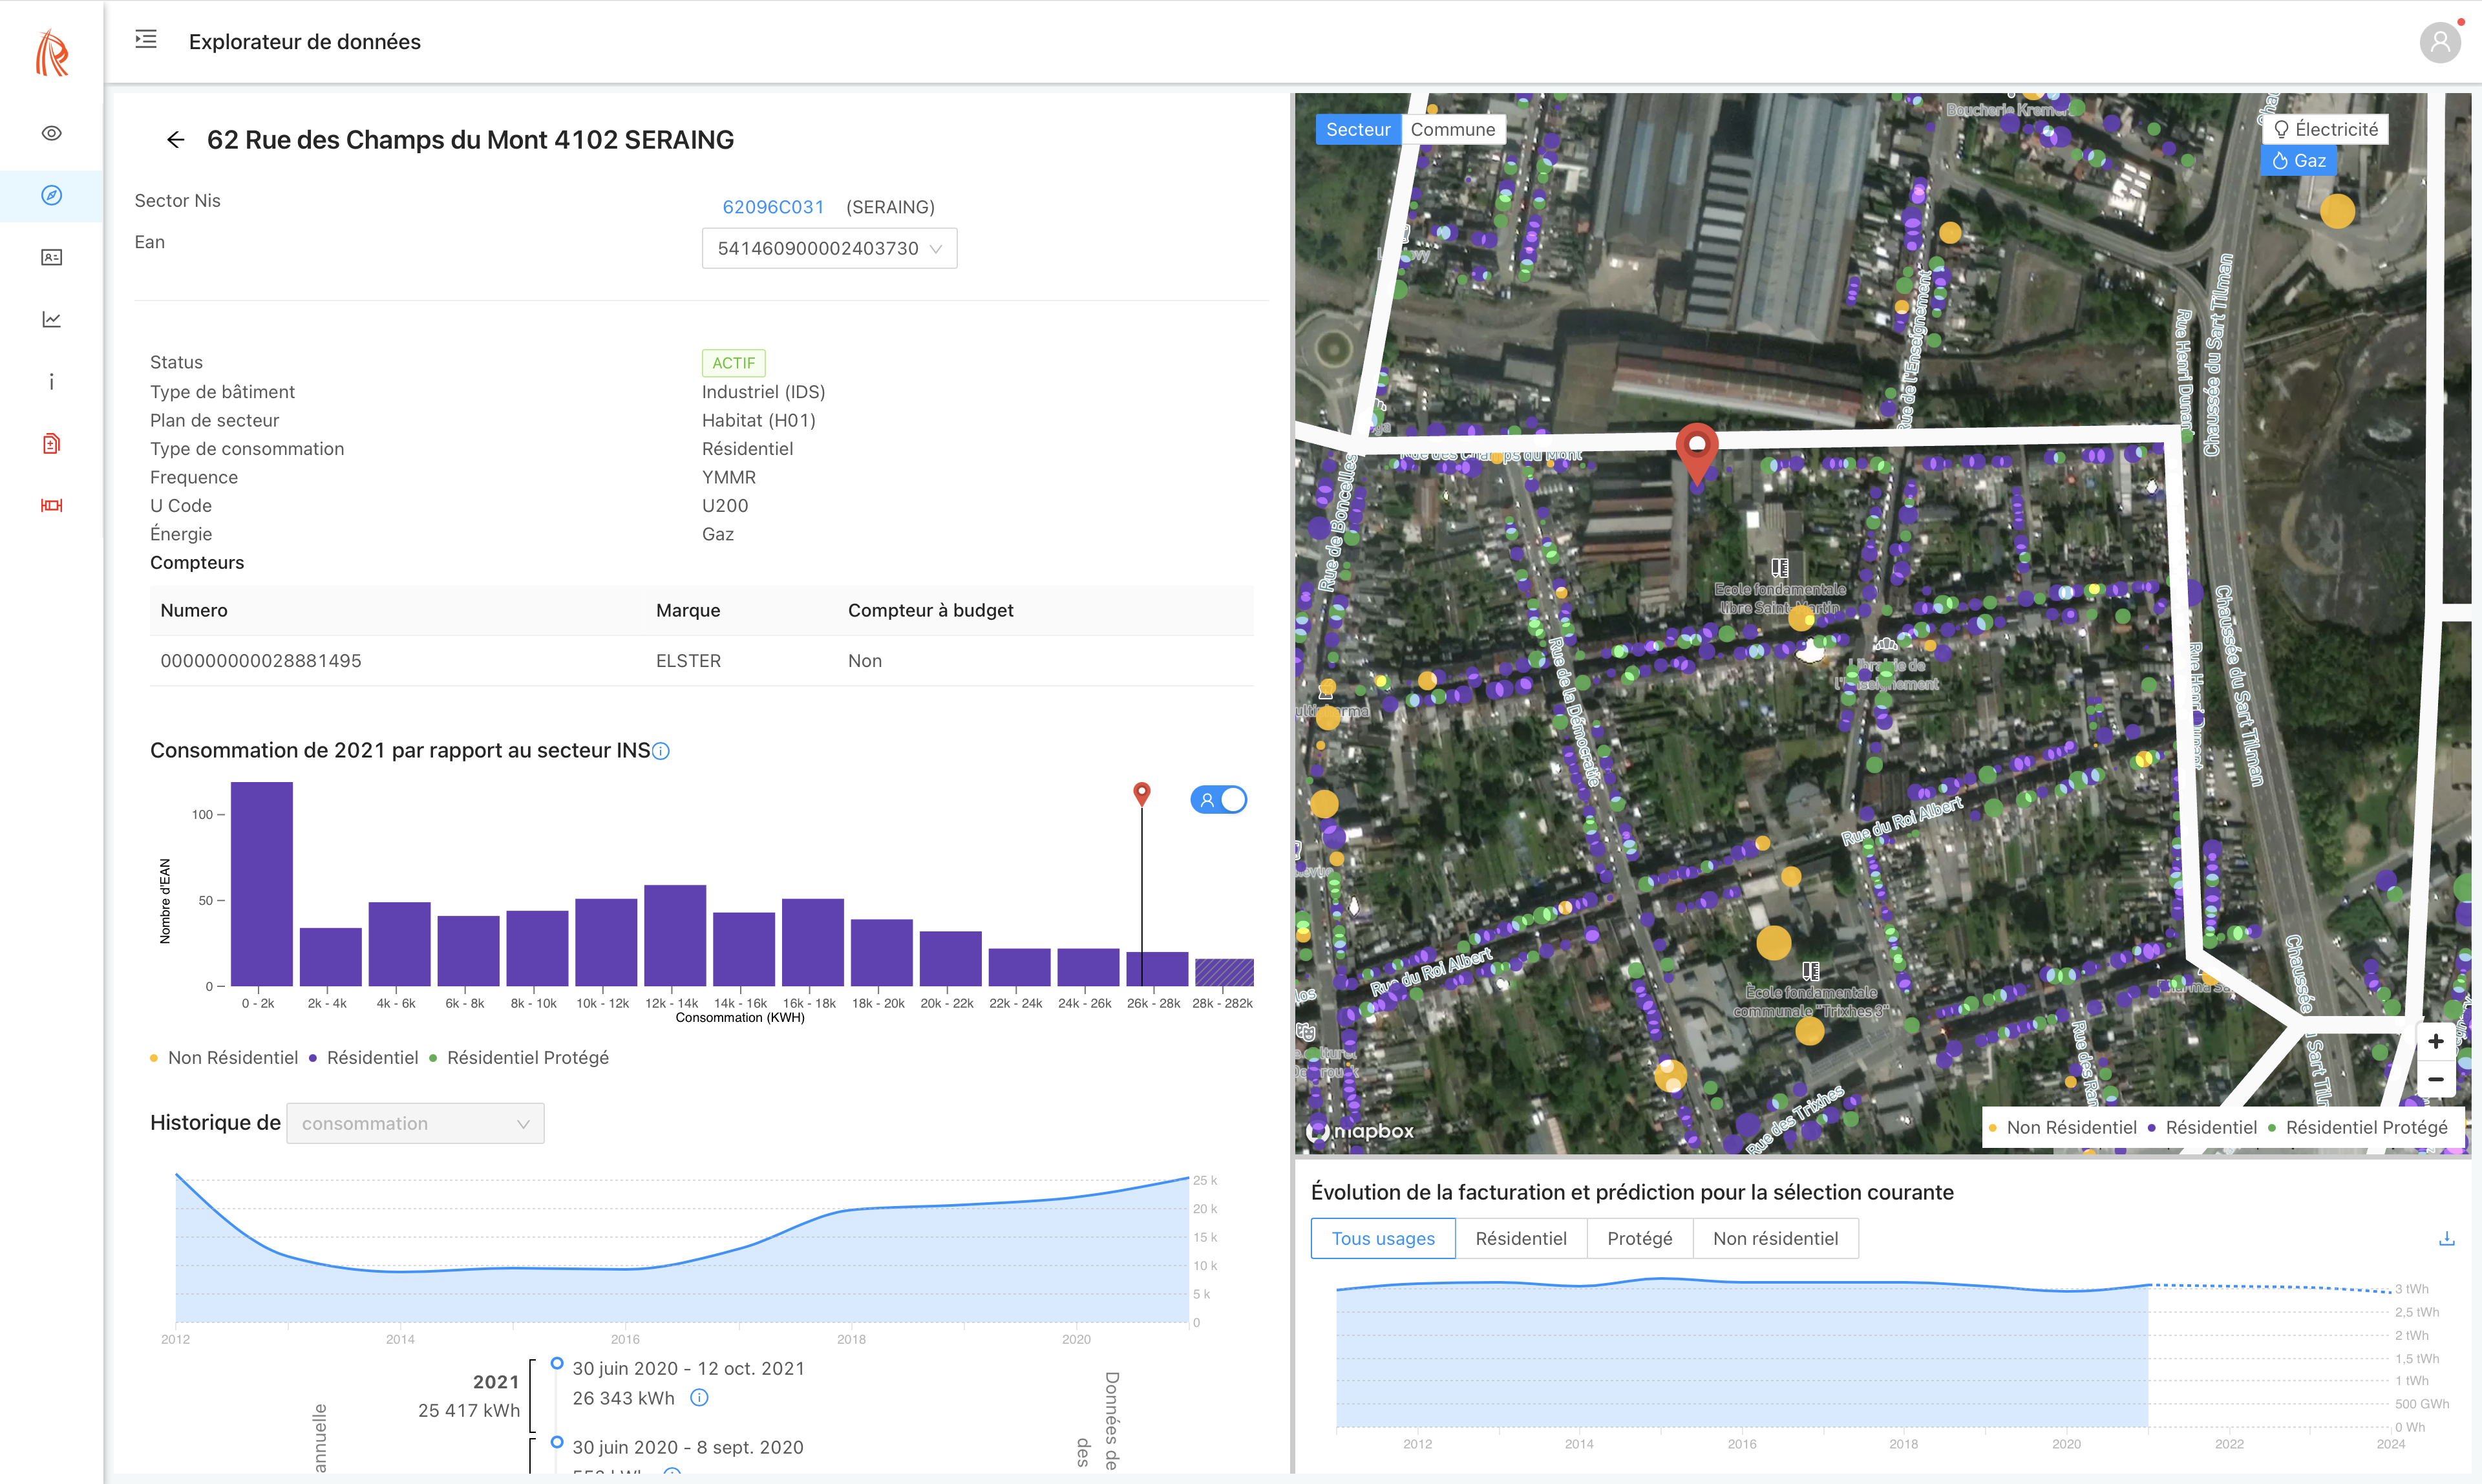The height and width of the screenshot is (1484, 2482).
Task: Select the 30 juin 2020 - 8 sept. 2020 entry
Action: point(688,1447)
